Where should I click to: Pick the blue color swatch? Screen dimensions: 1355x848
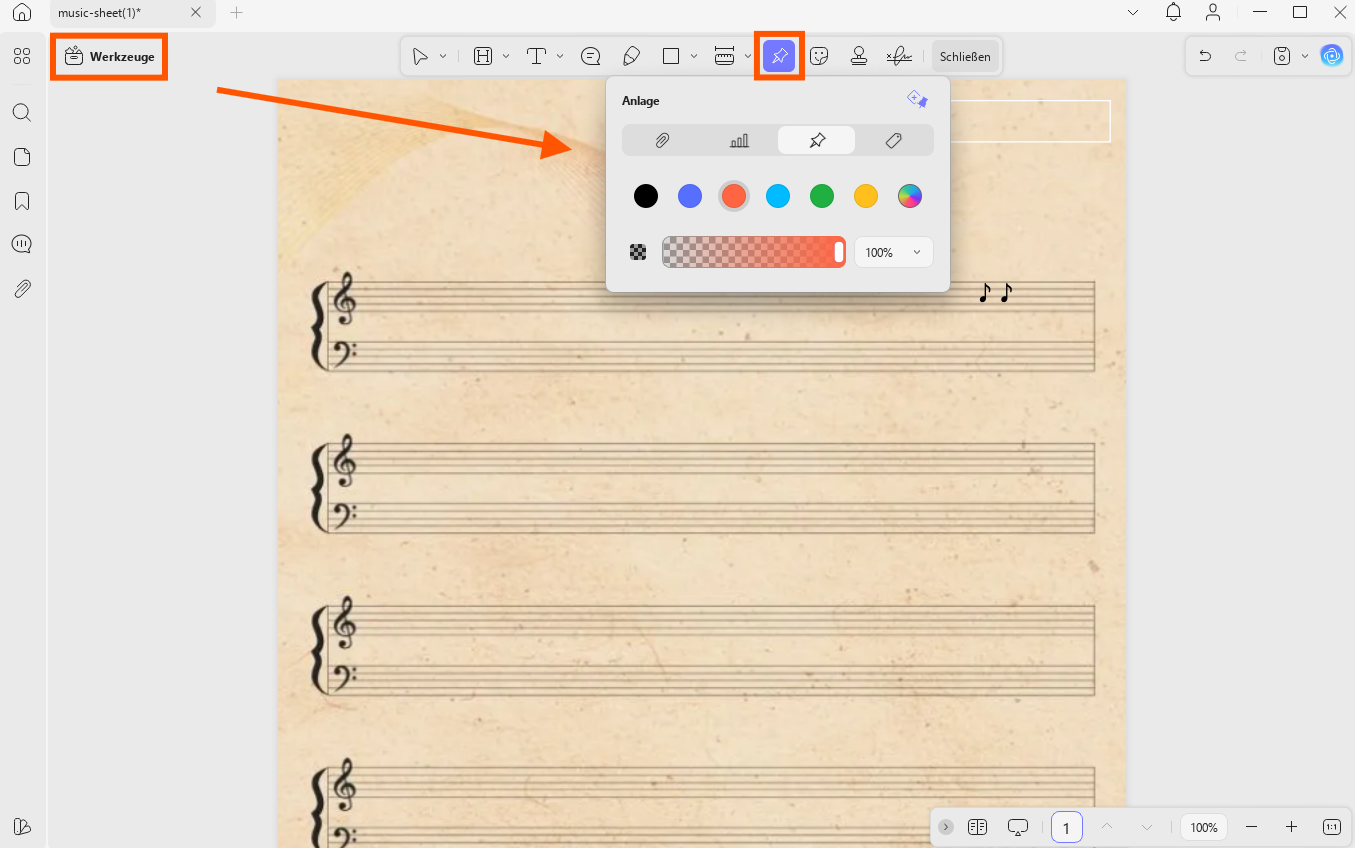pos(690,196)
